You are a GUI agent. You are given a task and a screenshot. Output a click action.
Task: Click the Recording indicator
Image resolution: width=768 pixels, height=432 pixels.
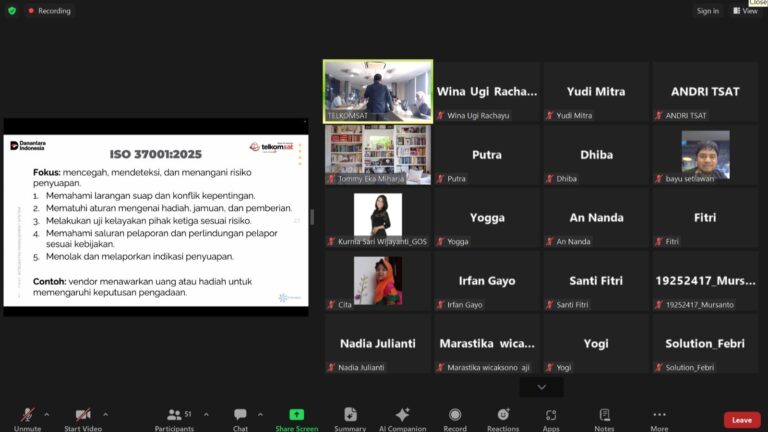tap(49, 10)
